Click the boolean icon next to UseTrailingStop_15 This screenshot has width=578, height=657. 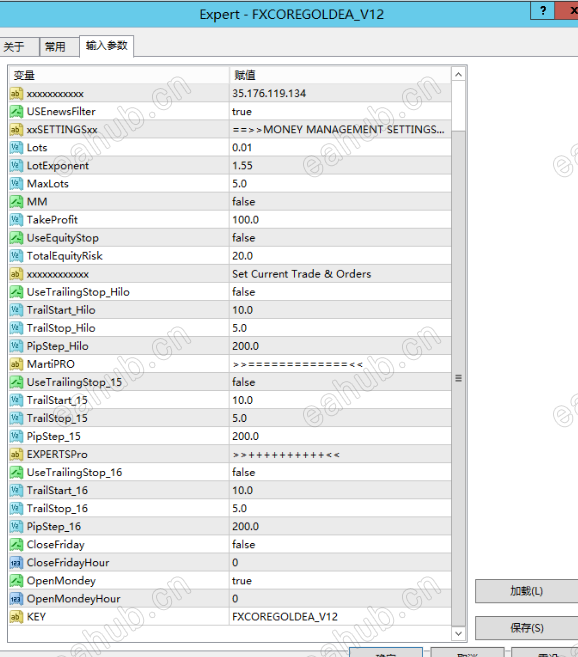[16, 382]
